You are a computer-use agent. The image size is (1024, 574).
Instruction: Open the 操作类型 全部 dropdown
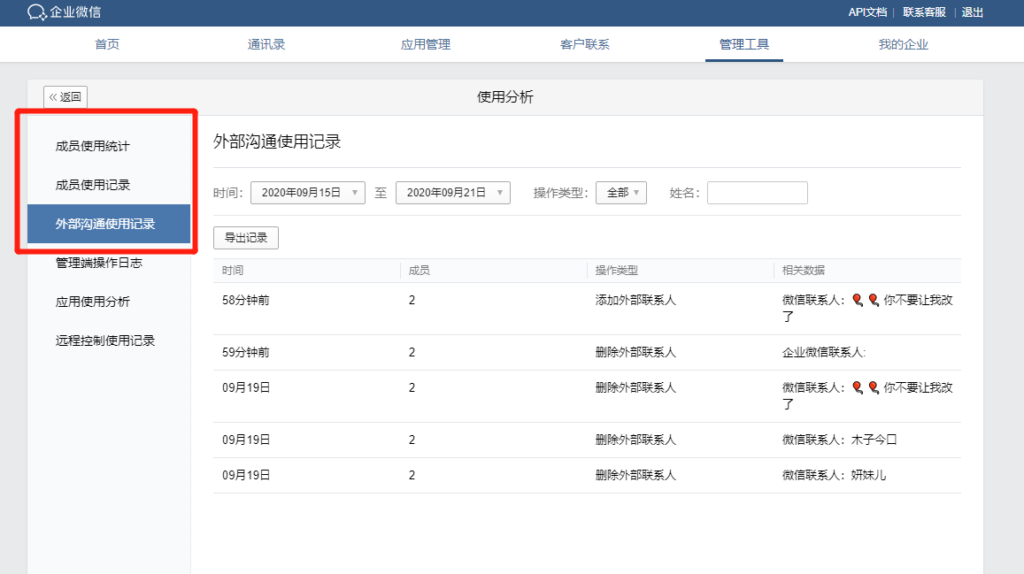621,193
